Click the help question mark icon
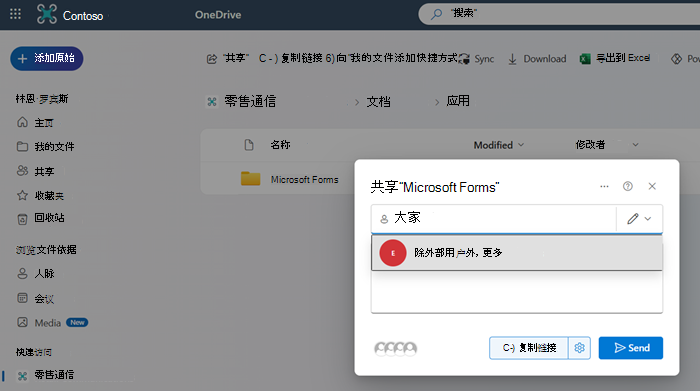 coord(628,186)
